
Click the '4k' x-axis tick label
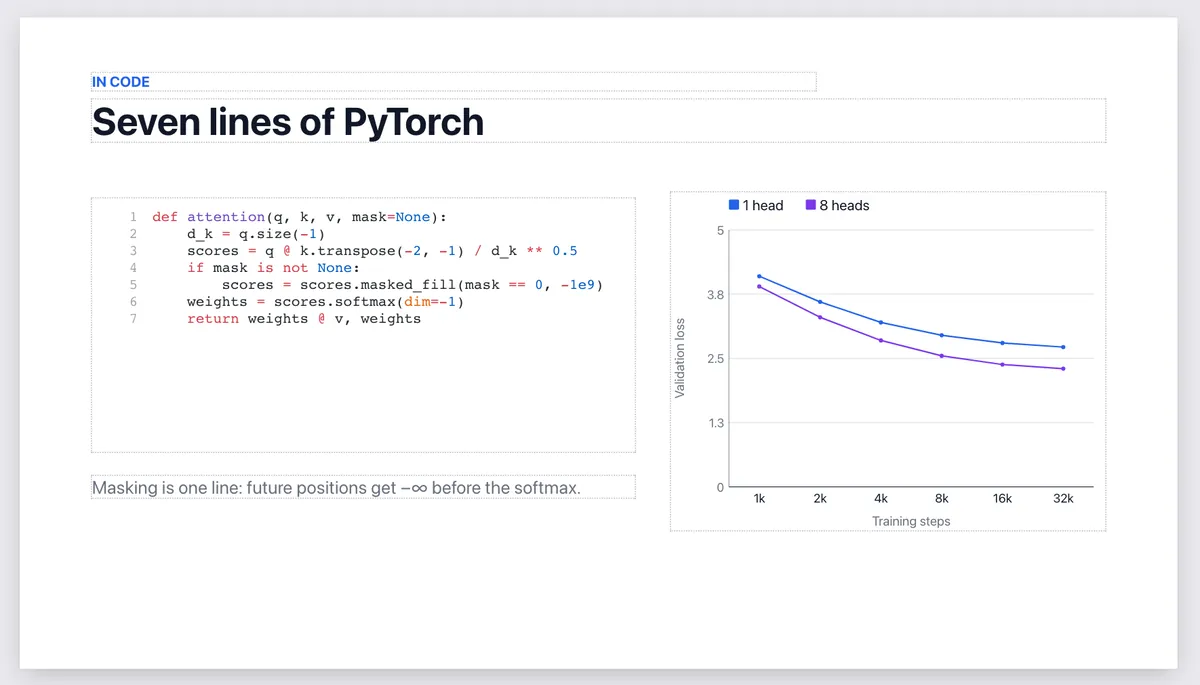(881, 498)
